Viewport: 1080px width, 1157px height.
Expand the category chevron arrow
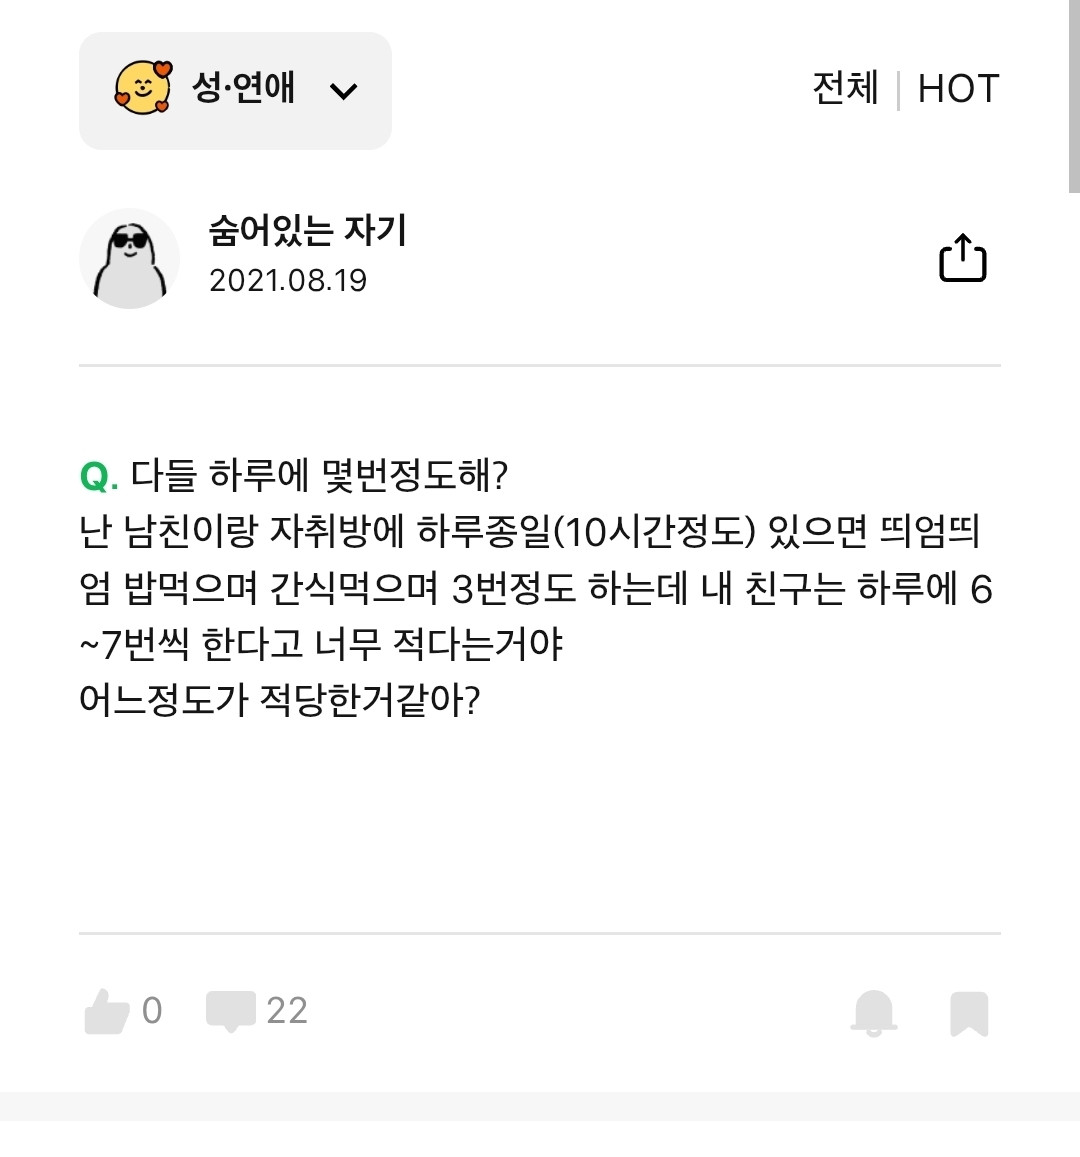[x=343, y=92]
